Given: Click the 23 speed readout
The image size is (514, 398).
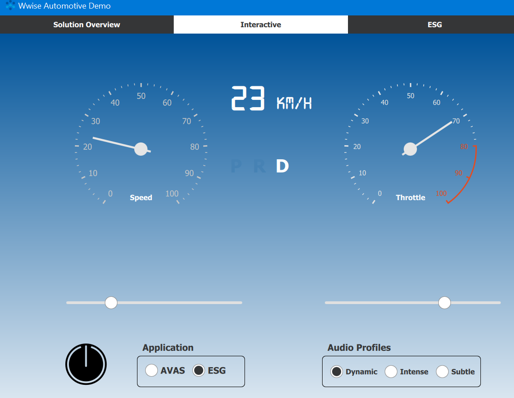Looking at the screenshot, I should 248,98.
